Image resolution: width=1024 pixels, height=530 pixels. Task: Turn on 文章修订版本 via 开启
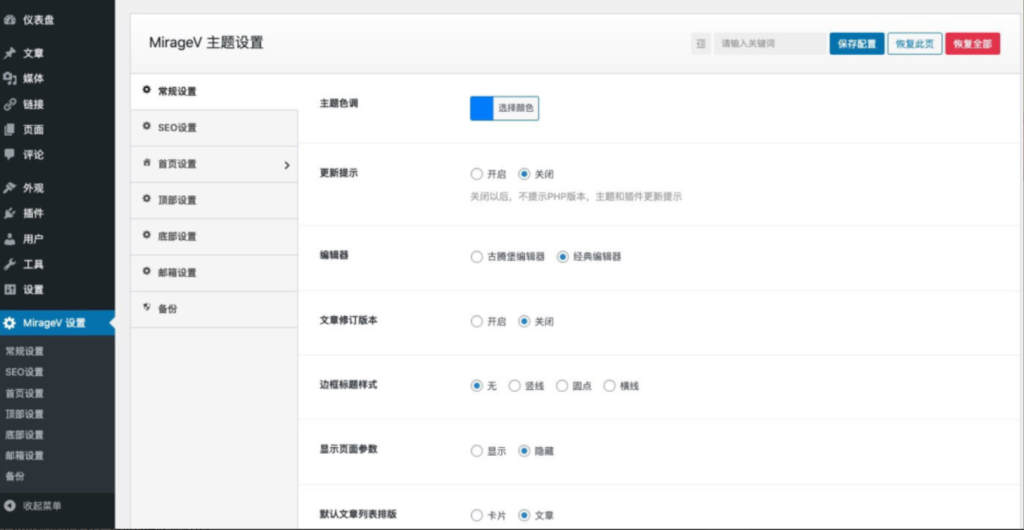(477, 321)
